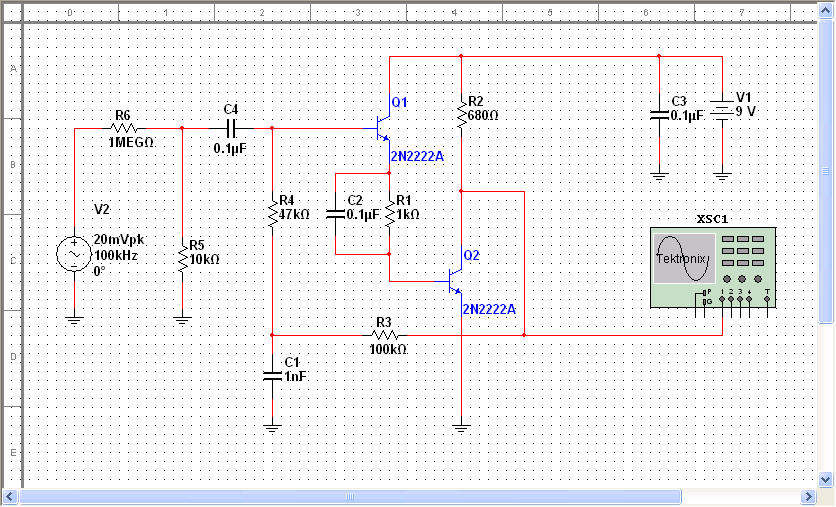Click the 0° phase label of V2
The height and width of the screenshot is (507, 836).
[x=100, y=271]
